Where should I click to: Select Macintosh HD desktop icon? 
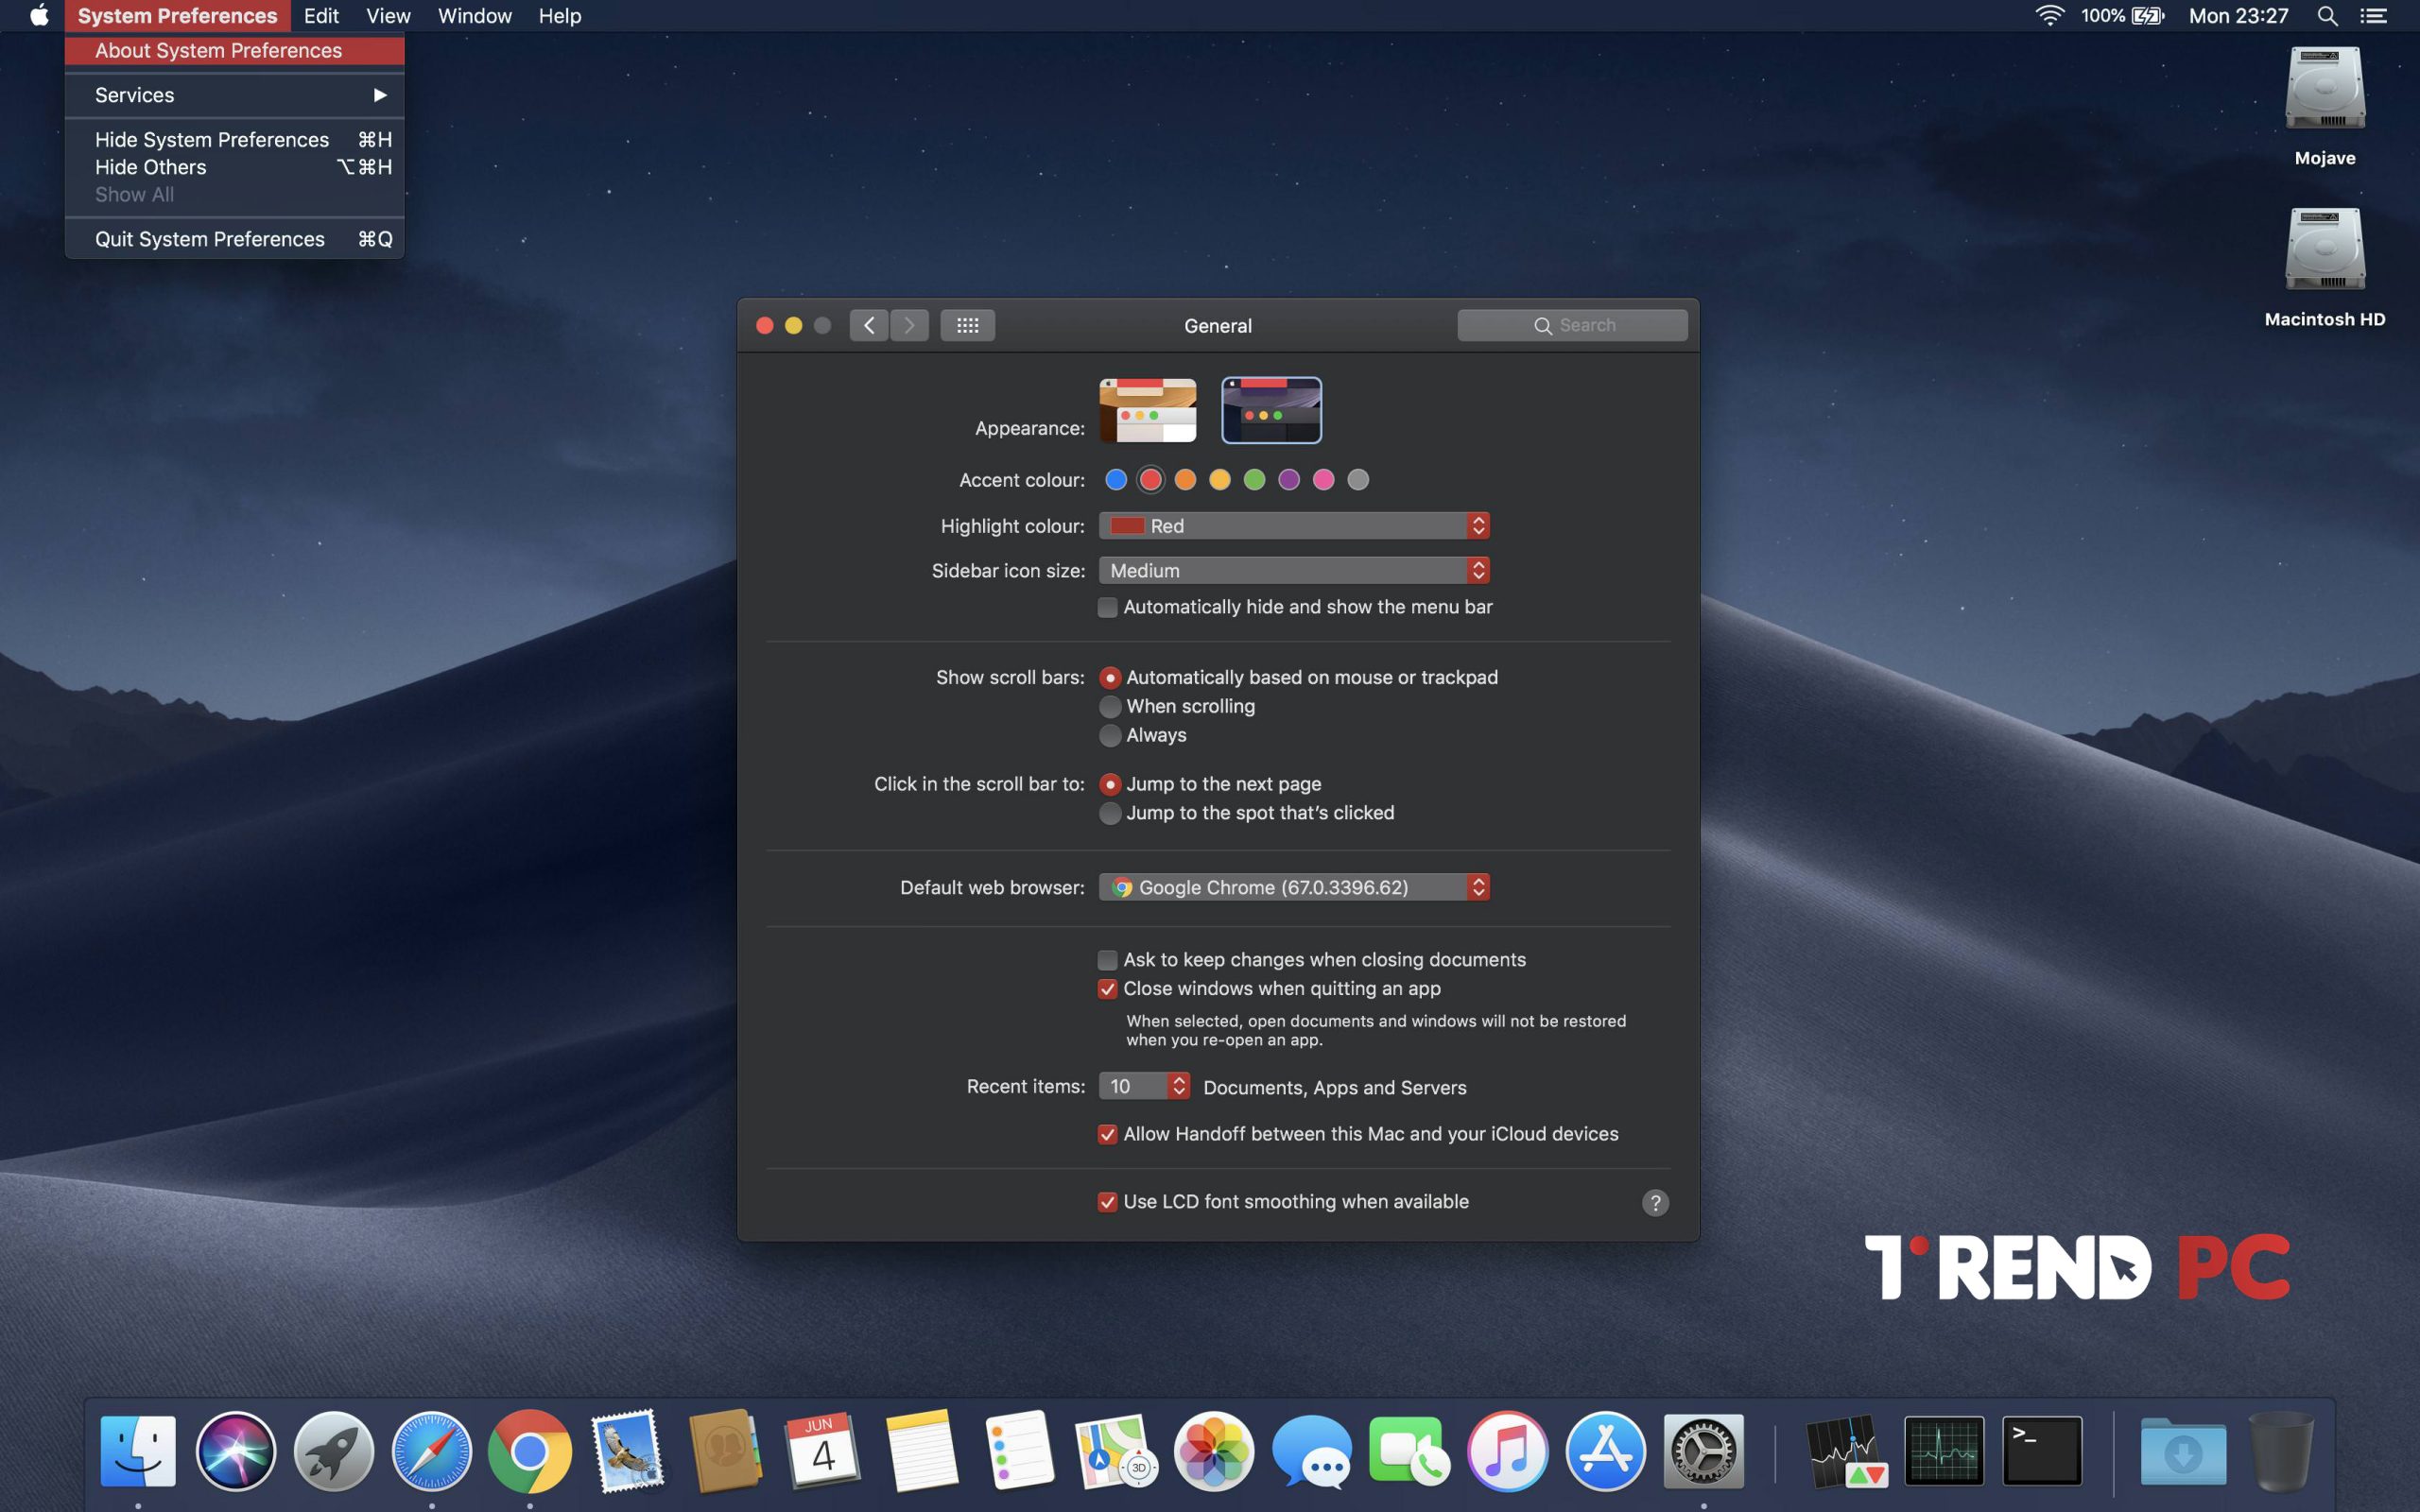click(2325, 249)
